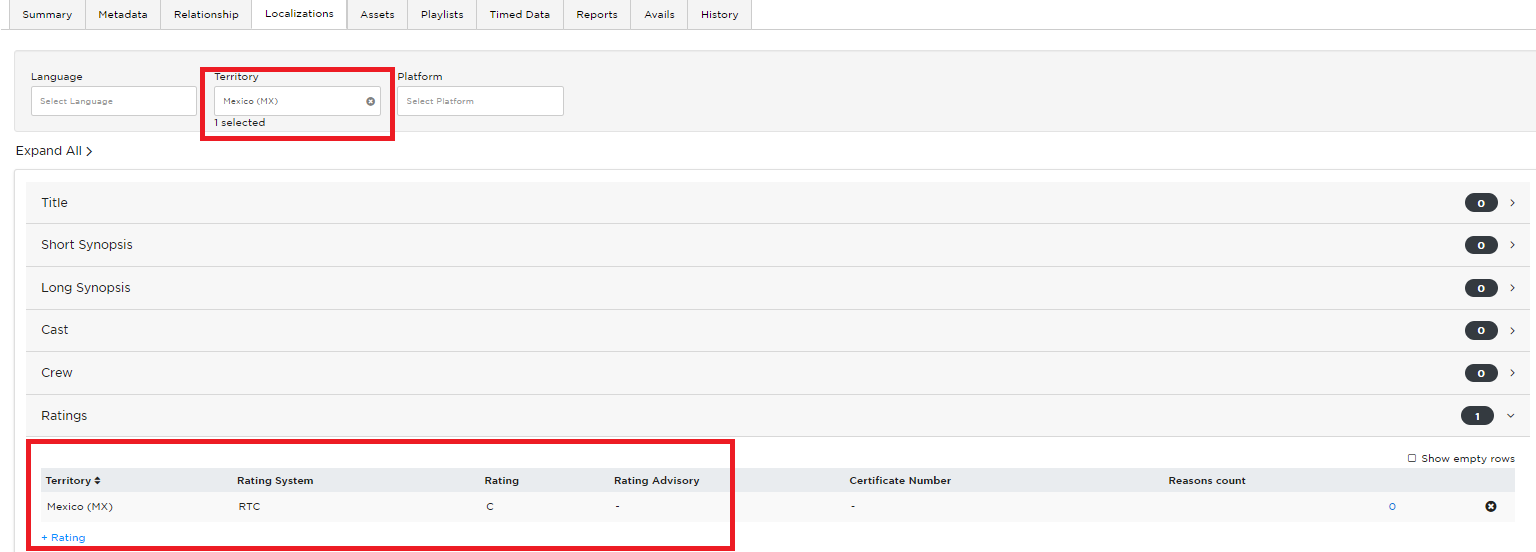Click the Reasons count column header
Viewport: 1536px width, 552px height.
pos(1207,481)
